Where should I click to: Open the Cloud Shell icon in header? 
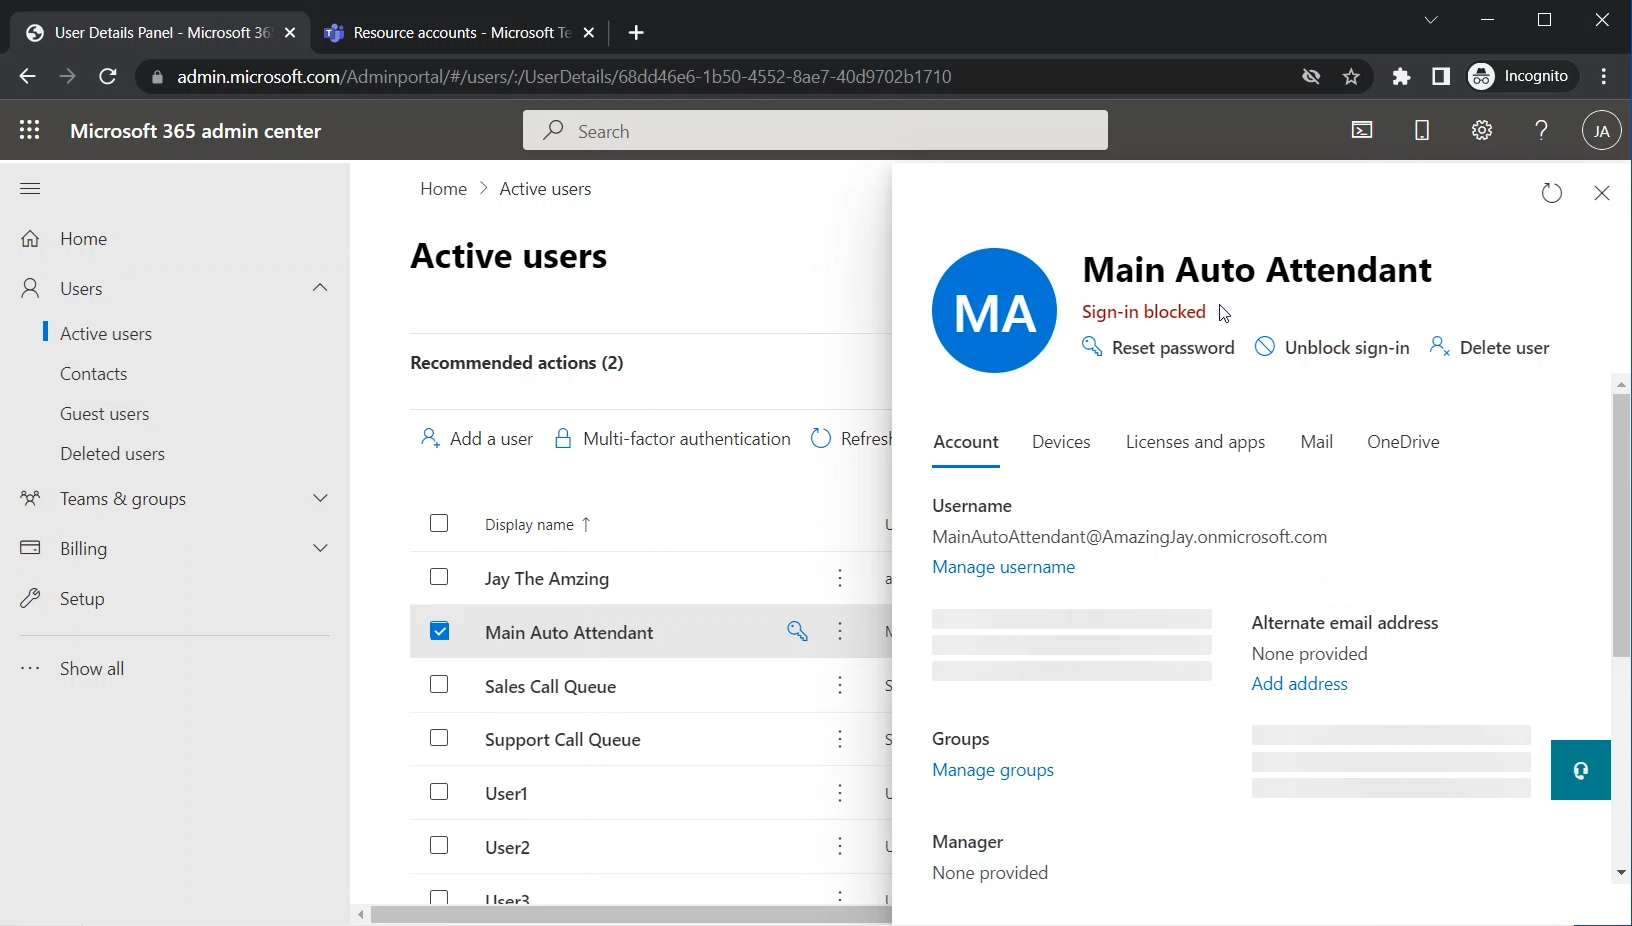tap(1362, 130)
